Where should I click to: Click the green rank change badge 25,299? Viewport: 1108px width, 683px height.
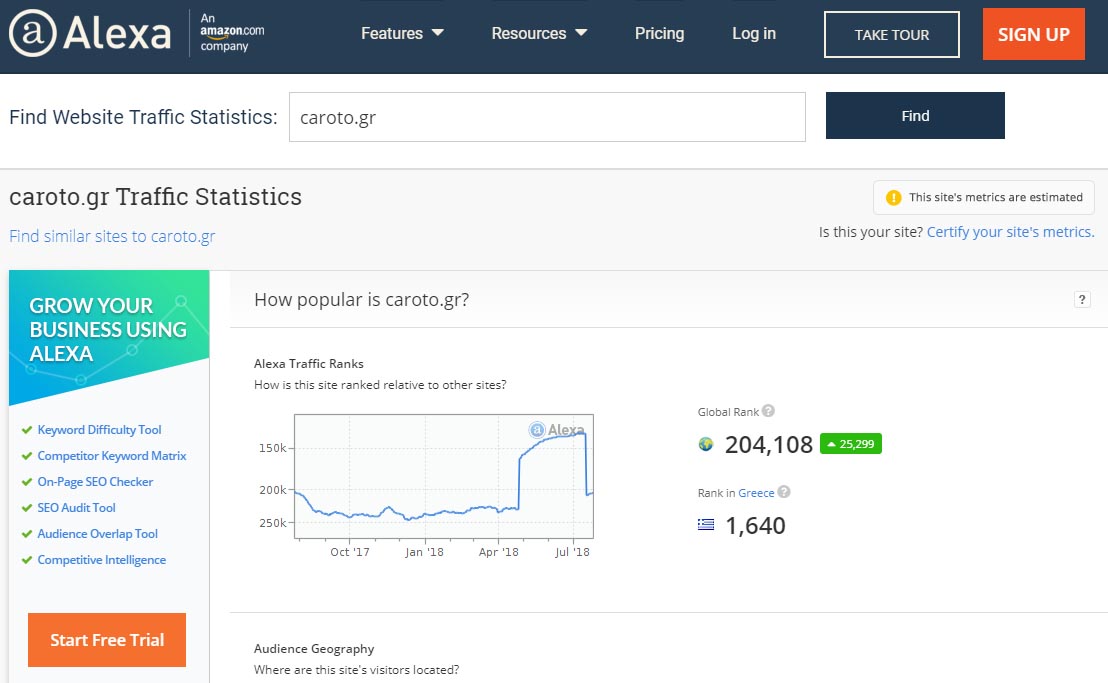tap(850, 444)
